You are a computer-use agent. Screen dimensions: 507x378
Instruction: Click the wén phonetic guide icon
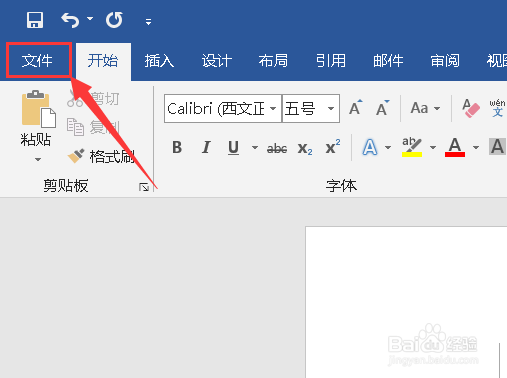click(497, 108)
